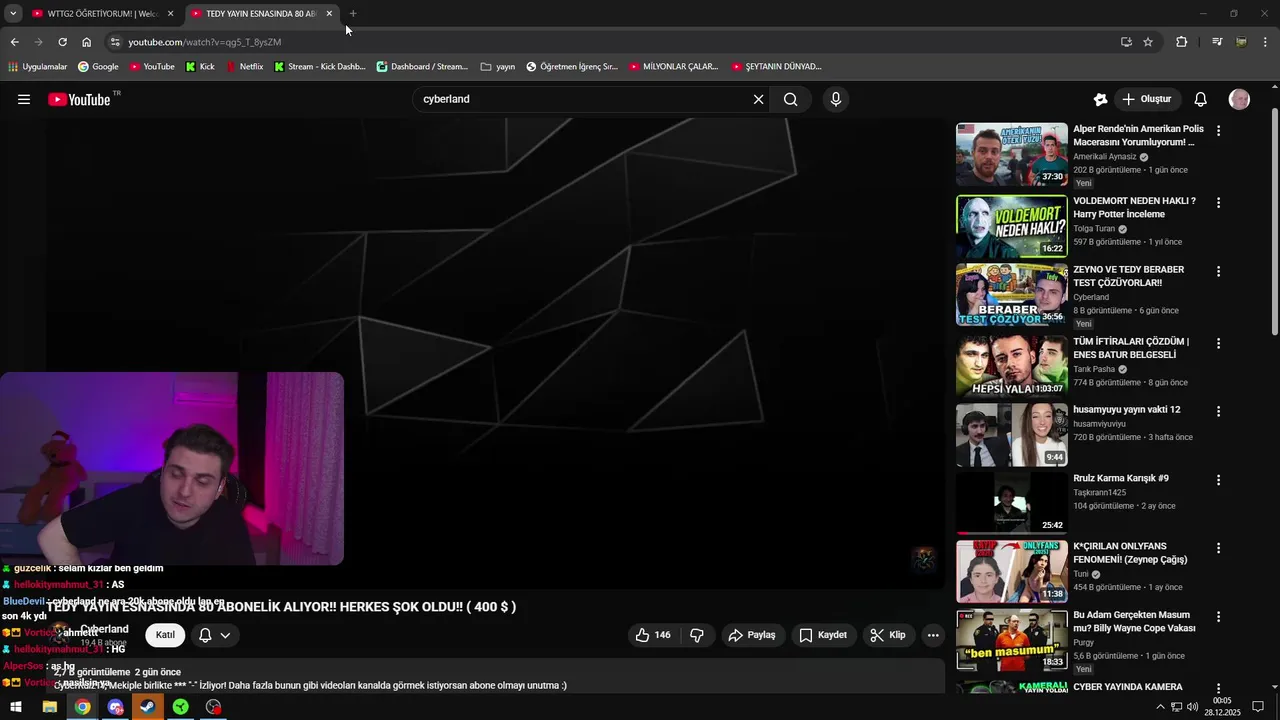Open Stream - Kick Dashboard bookmark
The width and height of the screenshot is (1280, 720).
[x=319, y=67]
